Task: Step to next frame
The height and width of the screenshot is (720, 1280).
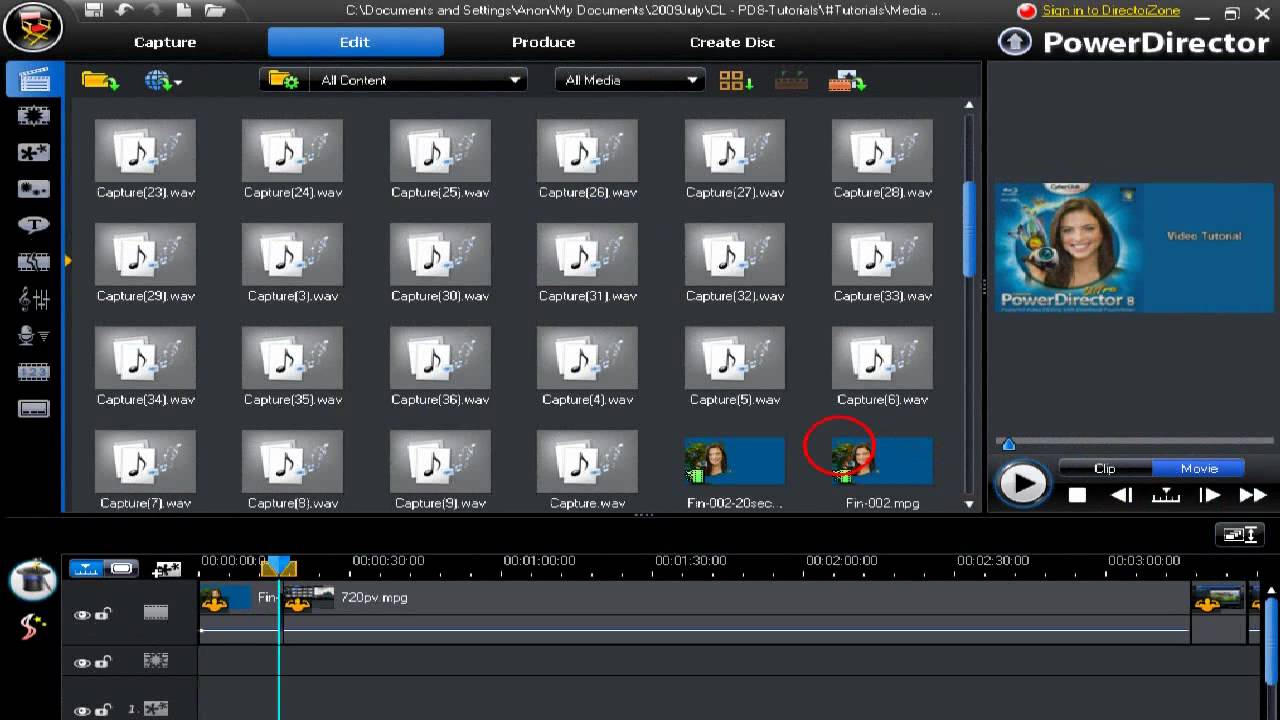Action: (x=1209, y=495)
